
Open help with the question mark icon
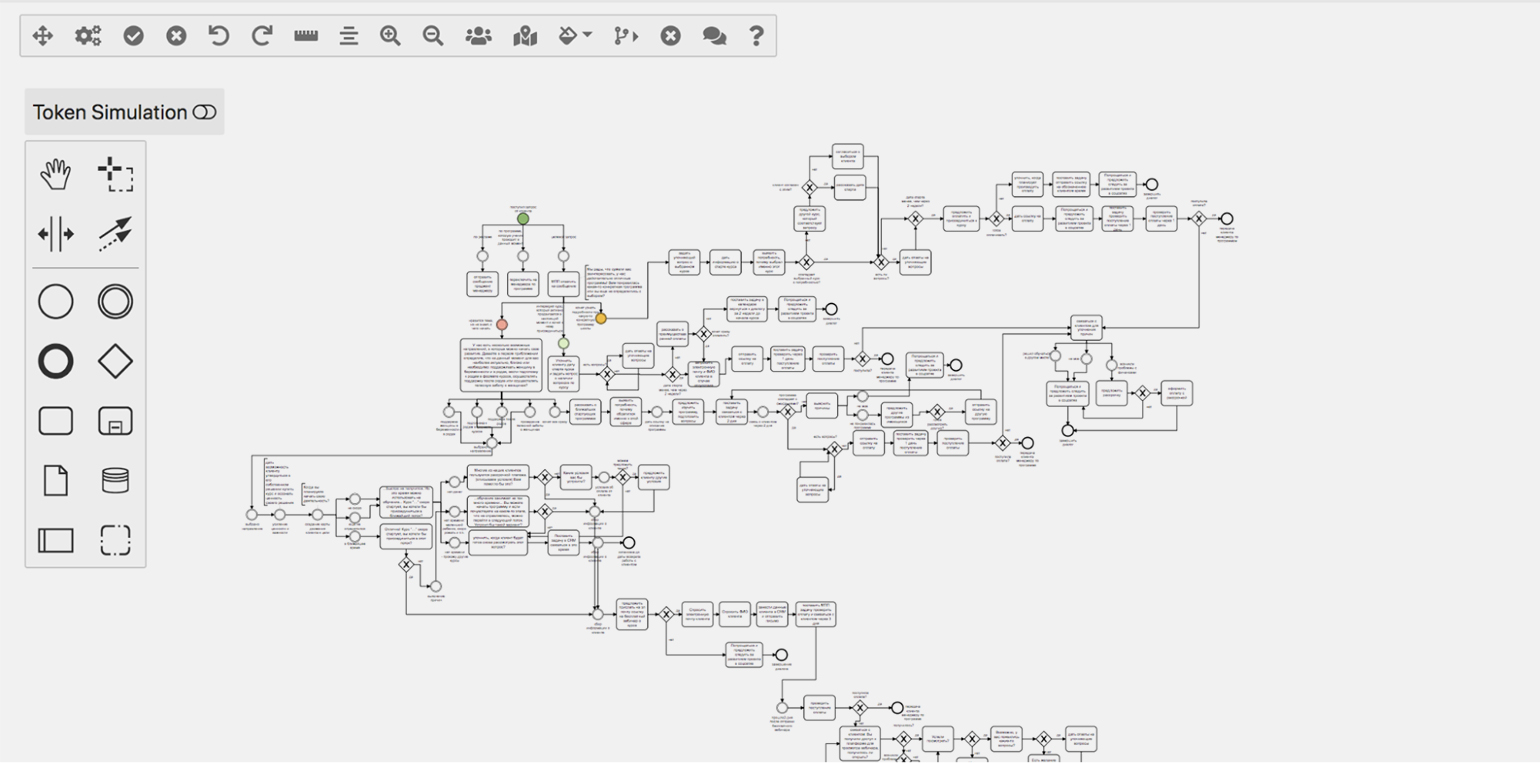point(756,36)
